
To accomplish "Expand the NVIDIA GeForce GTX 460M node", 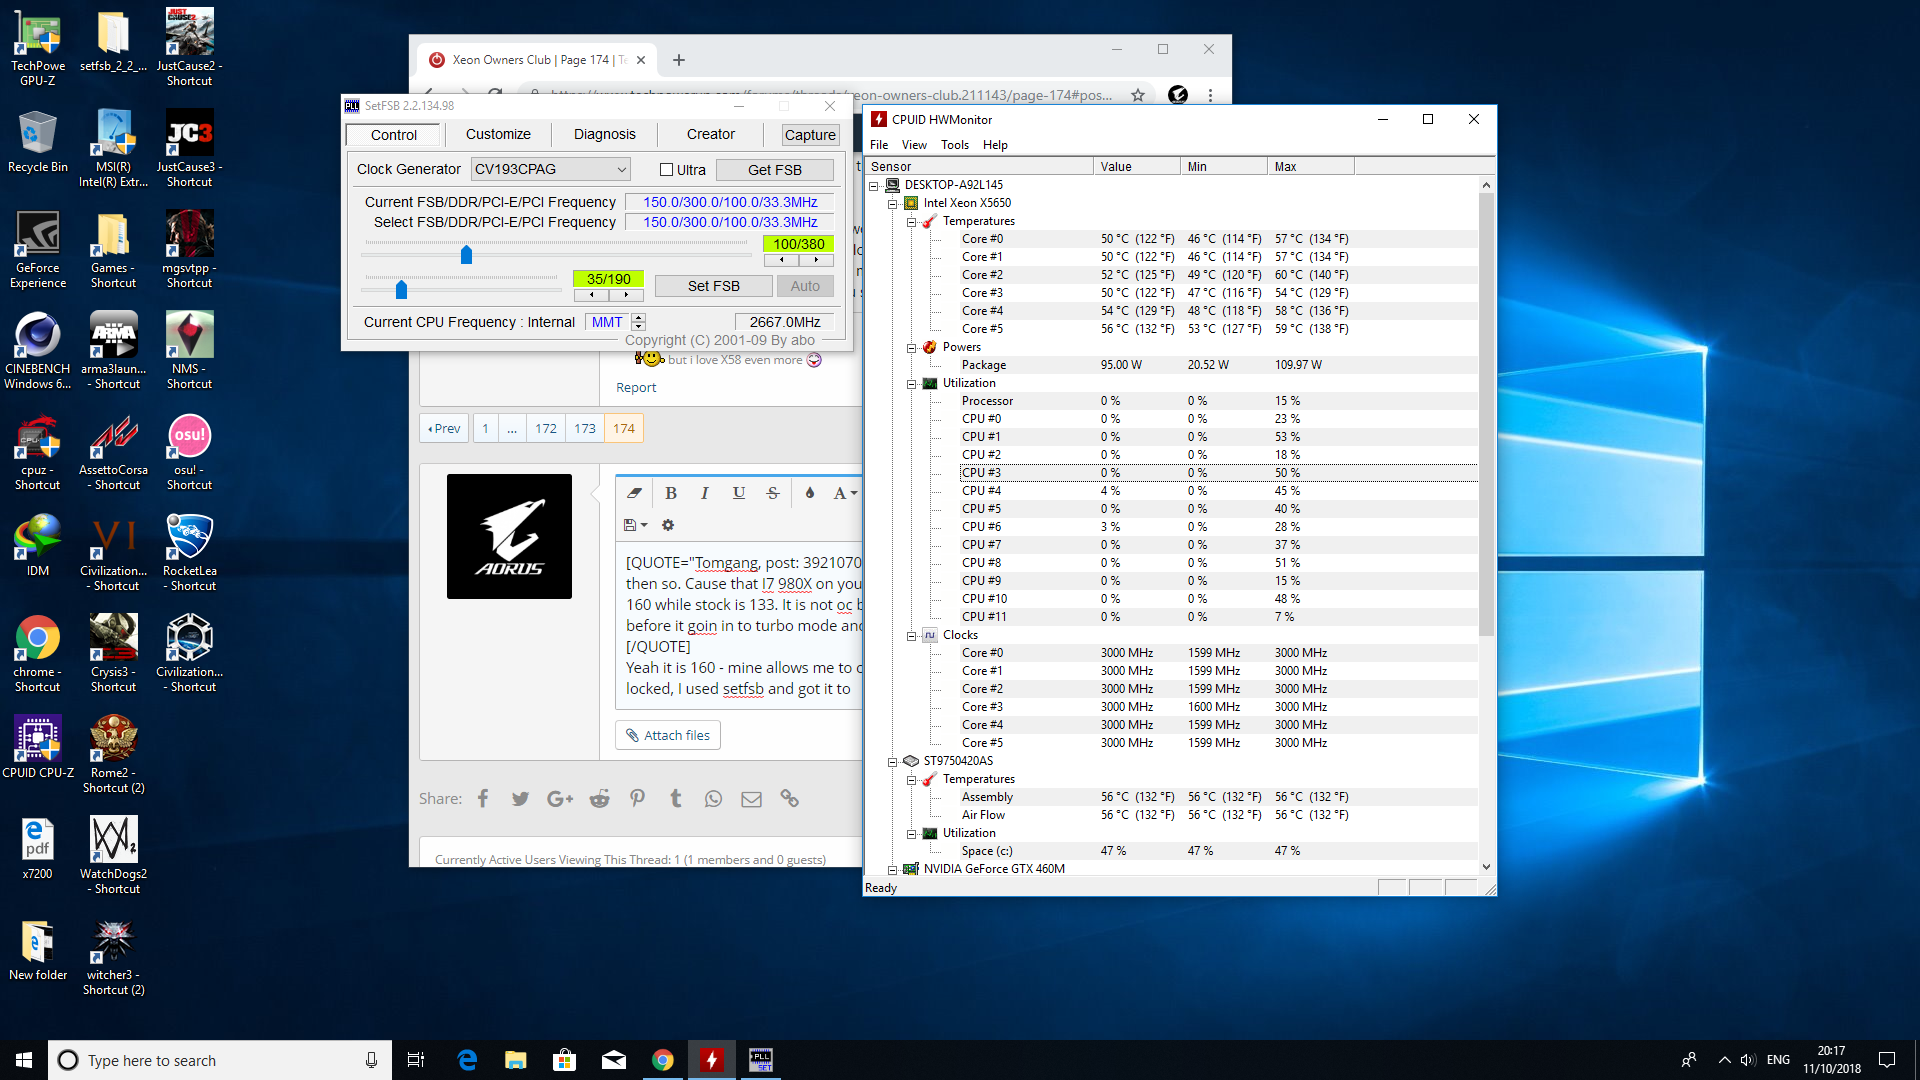I will [892, 869].
